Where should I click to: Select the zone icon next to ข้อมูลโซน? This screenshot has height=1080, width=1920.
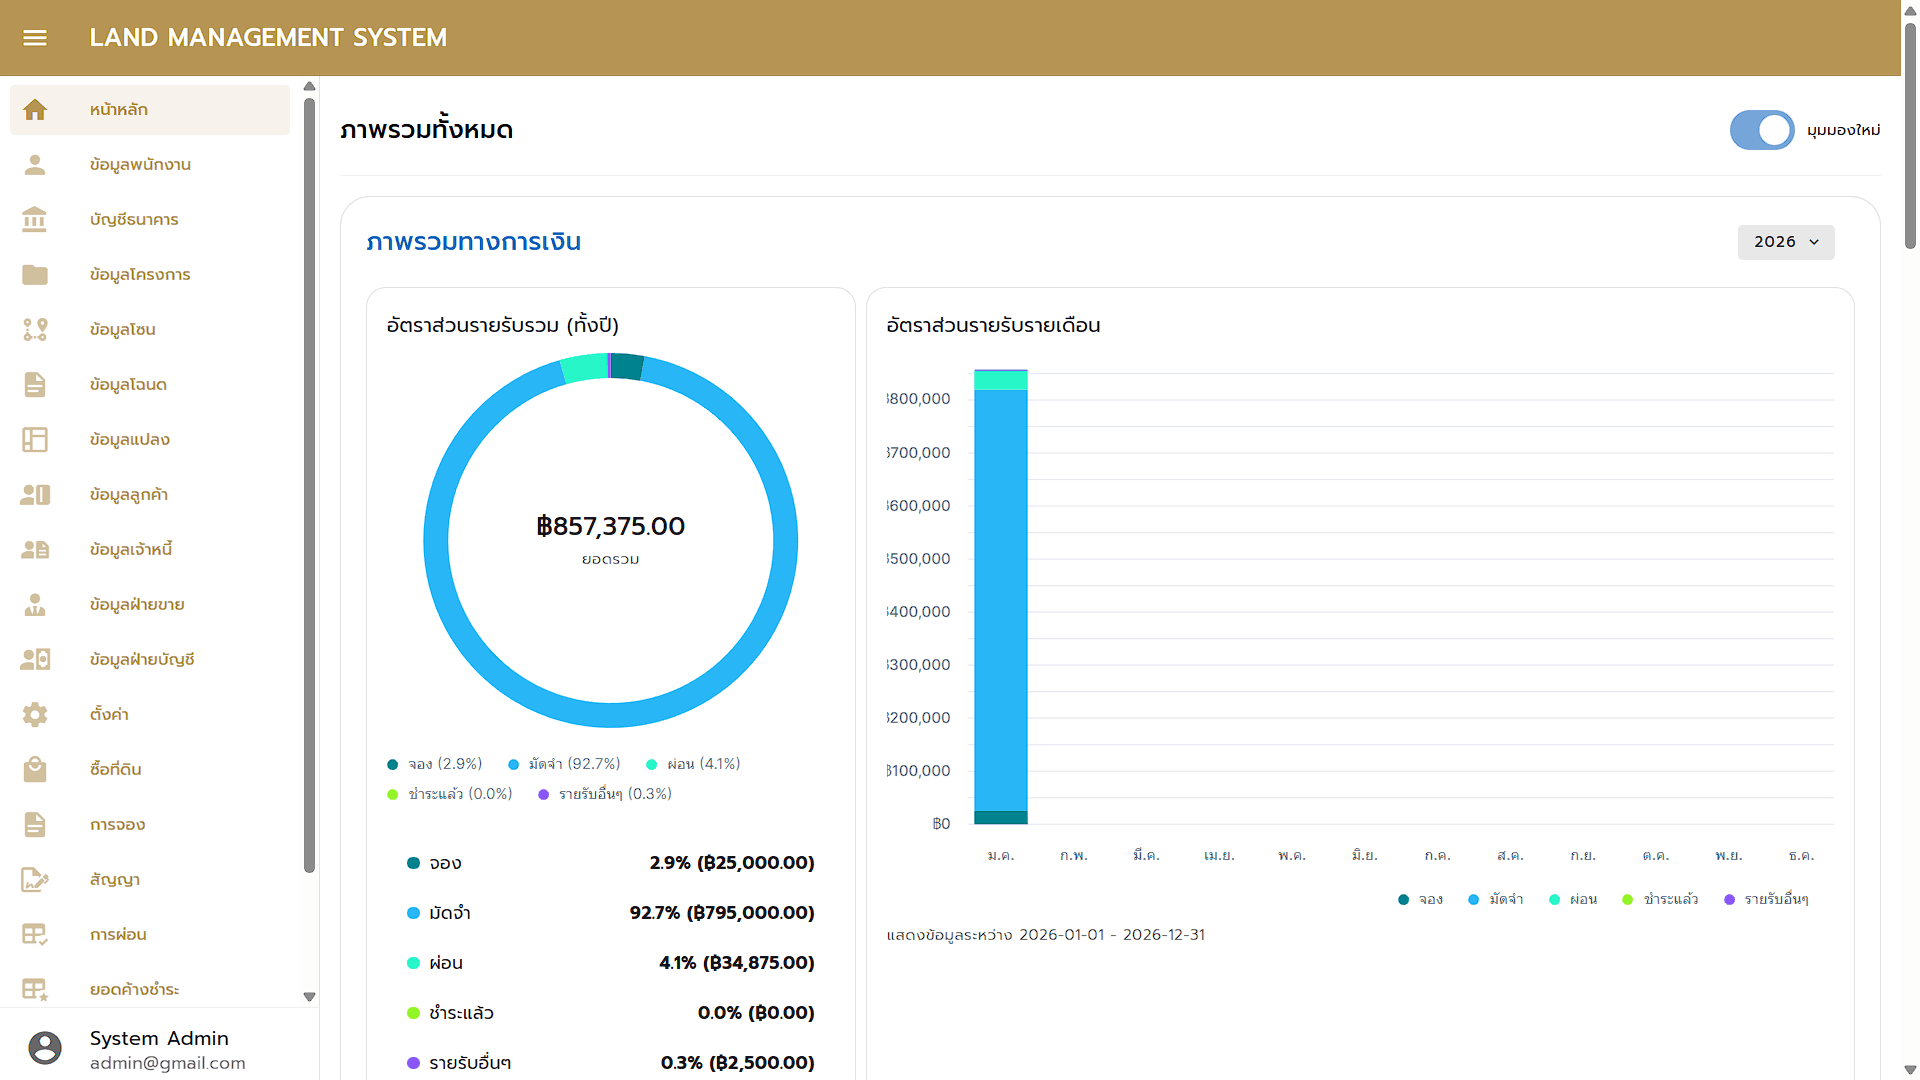(35, 329)
